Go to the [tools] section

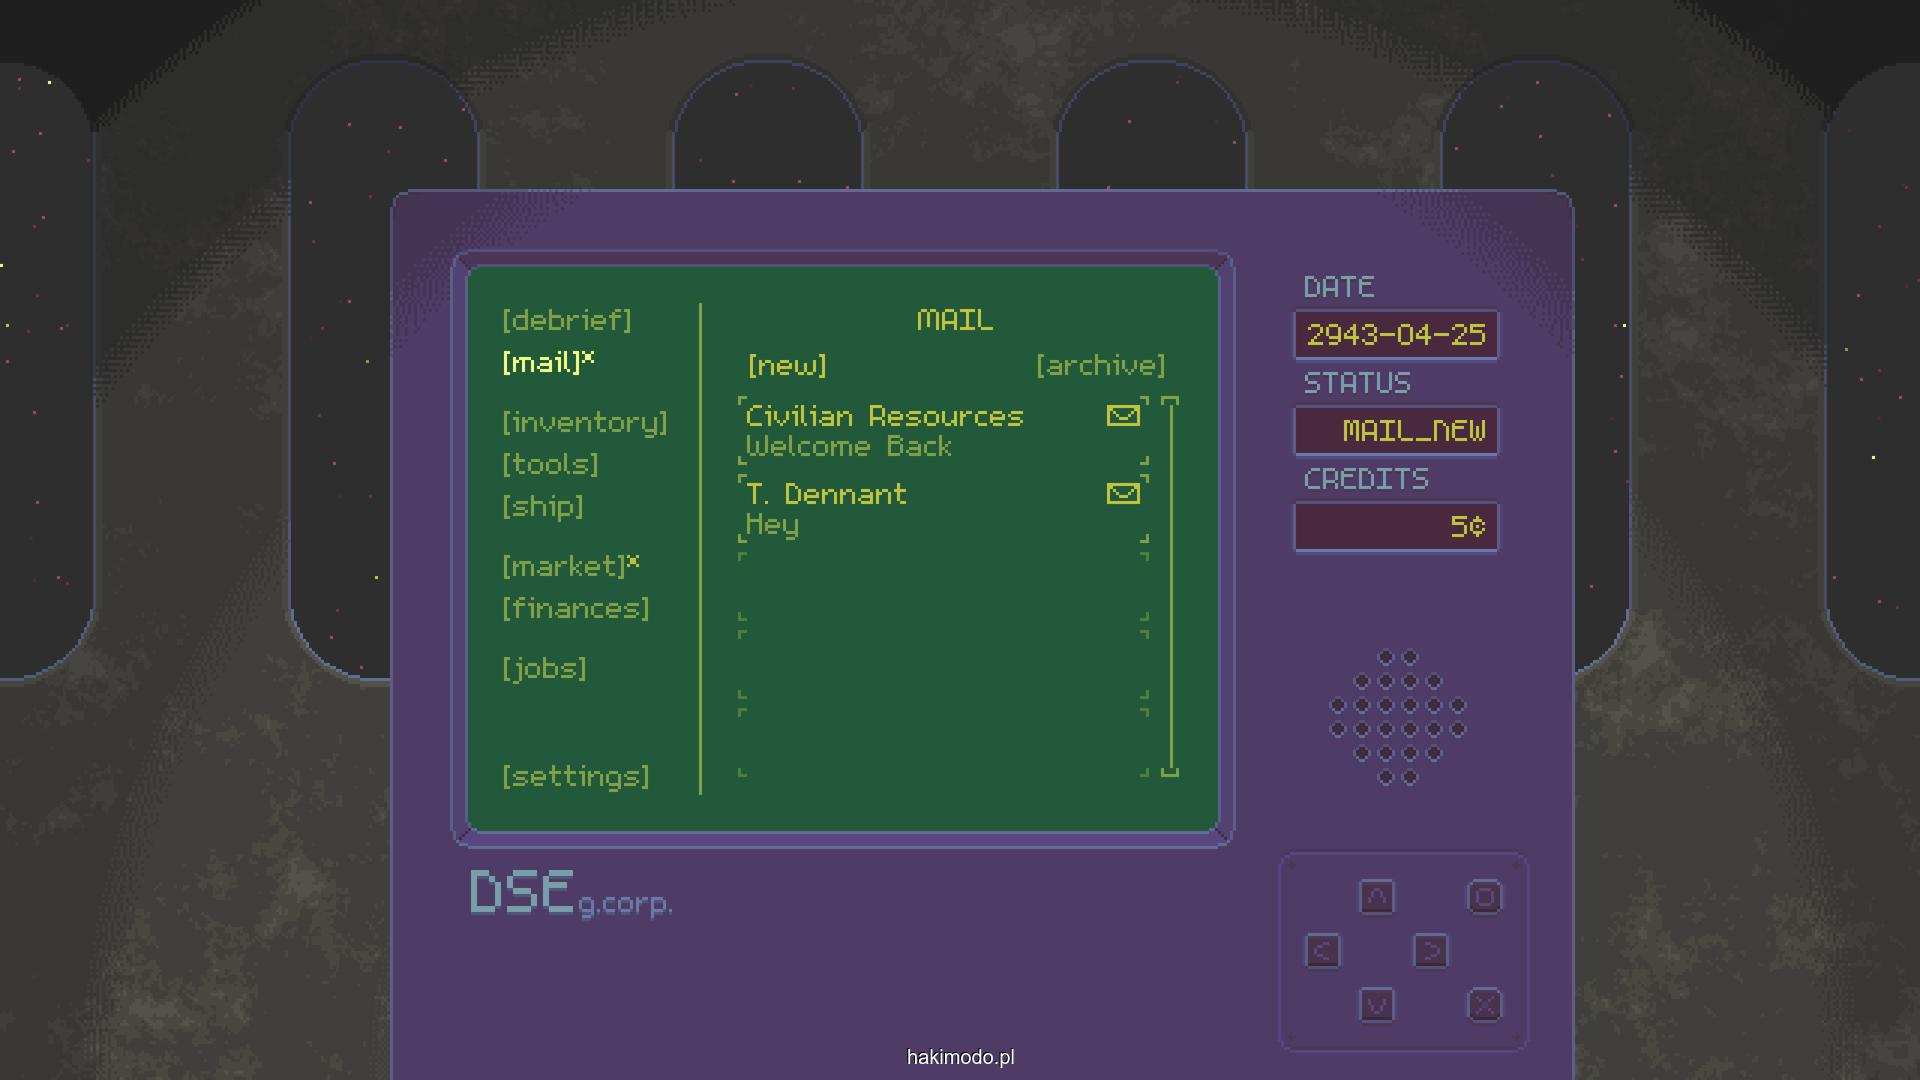(550, 464)
